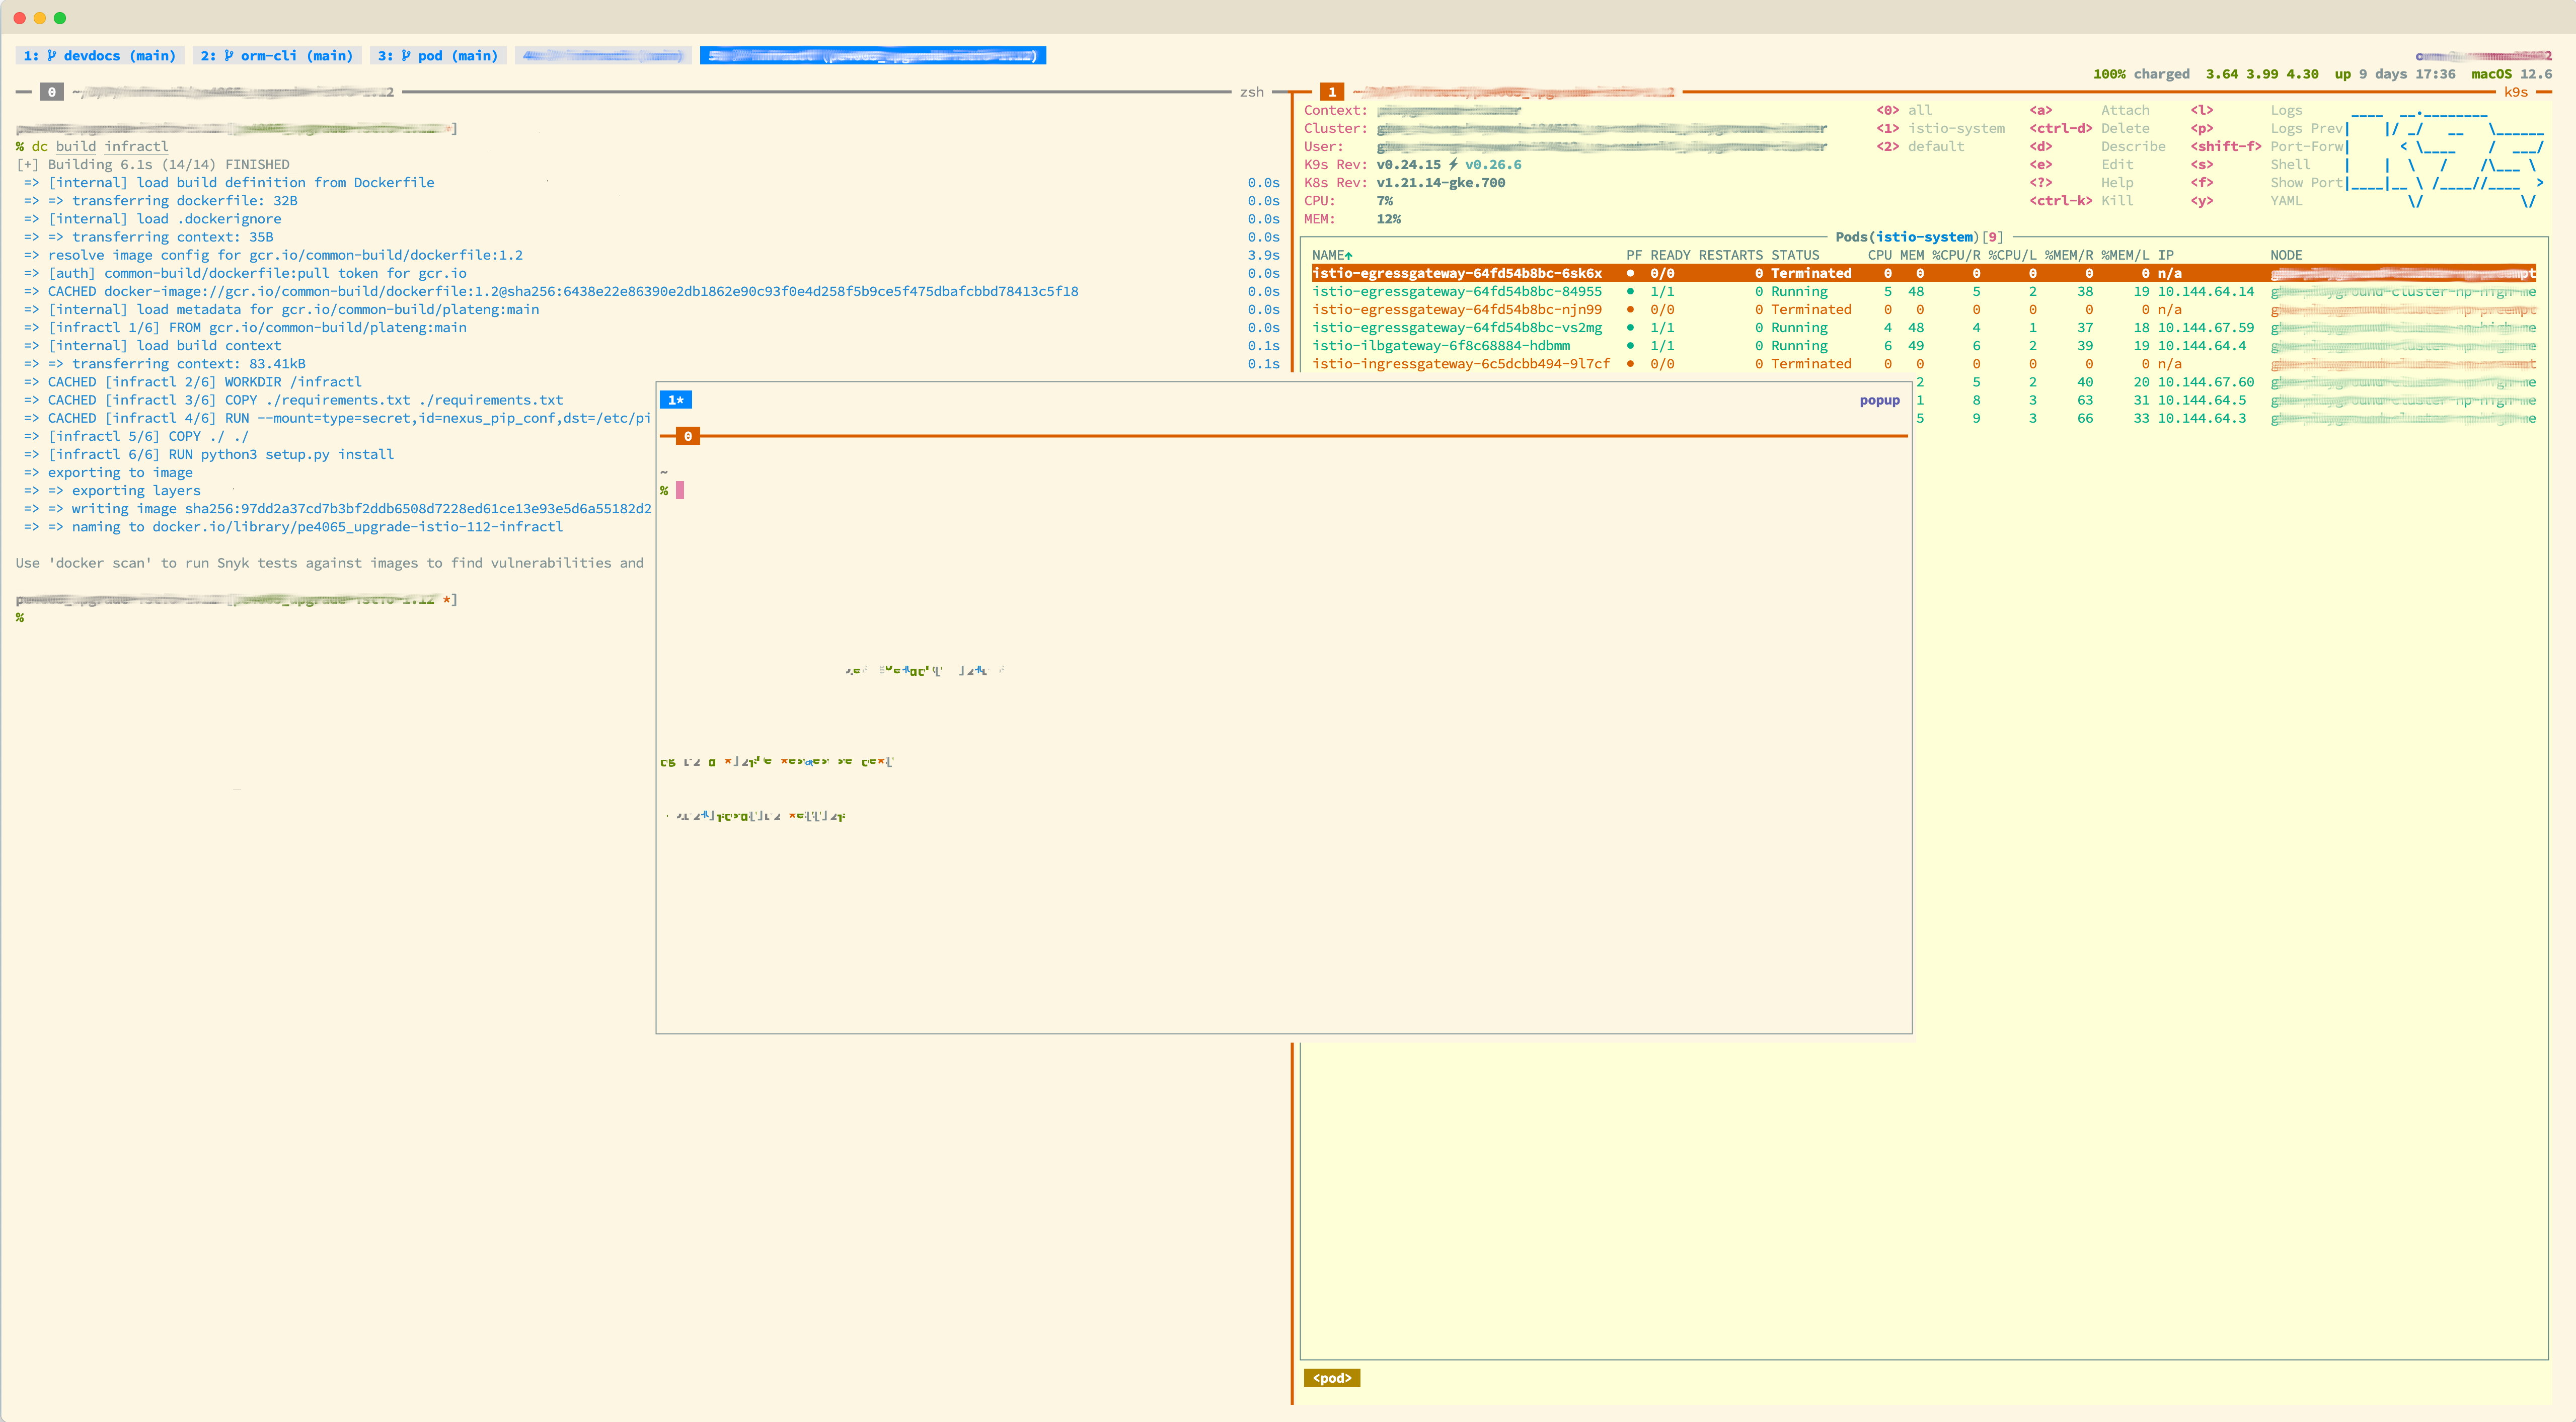Toggle the PF indicator for istio-egressgateway-64fd54b8bc-njn99
This screenshot has width=2576, height=1422.
click(1630, 309)
